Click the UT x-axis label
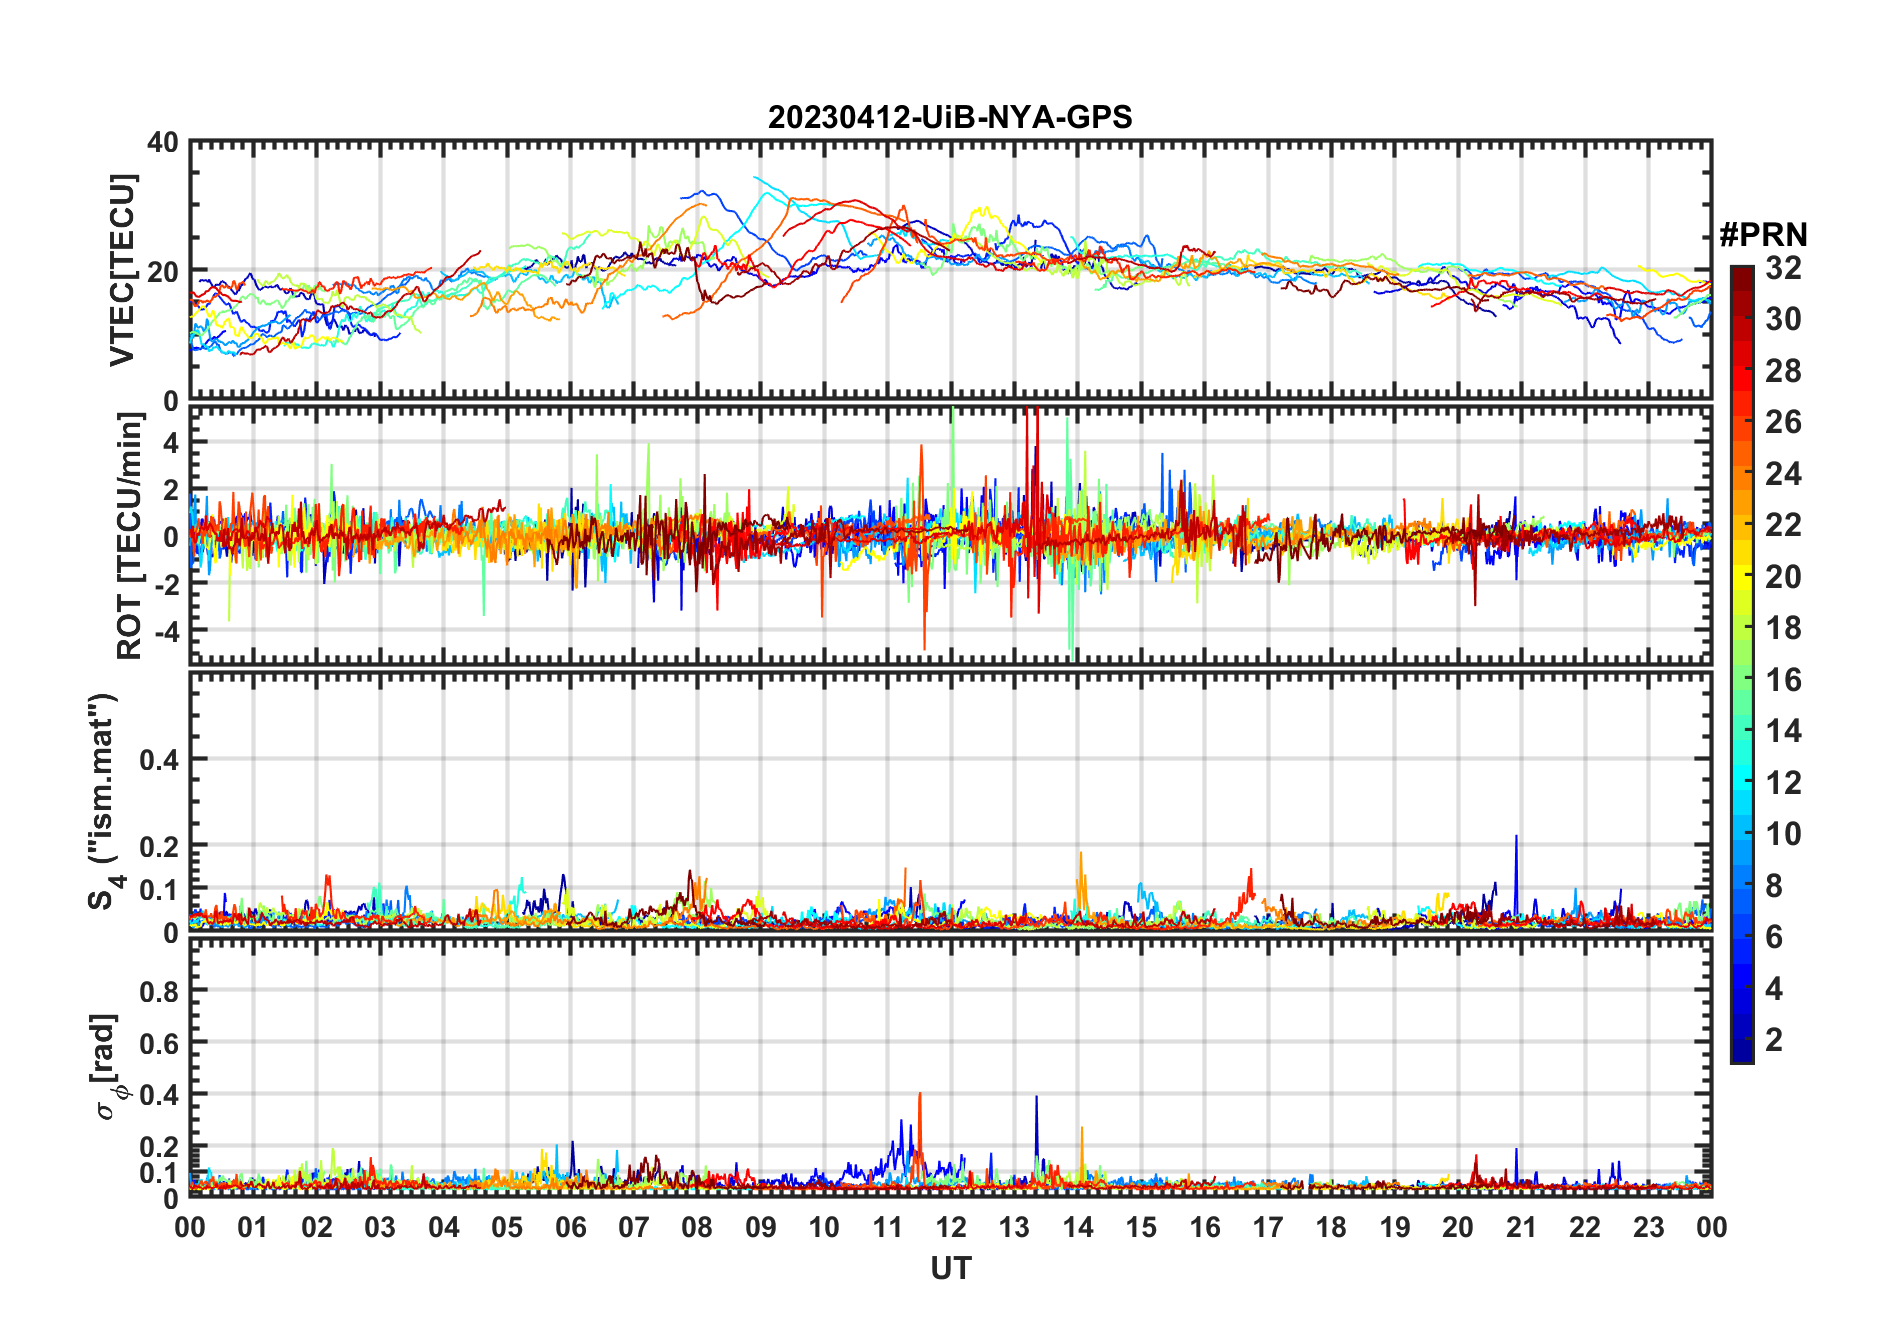The width and height of the screenshot is (1902, 1330). pyautogui.click(x=951, y=1268)
